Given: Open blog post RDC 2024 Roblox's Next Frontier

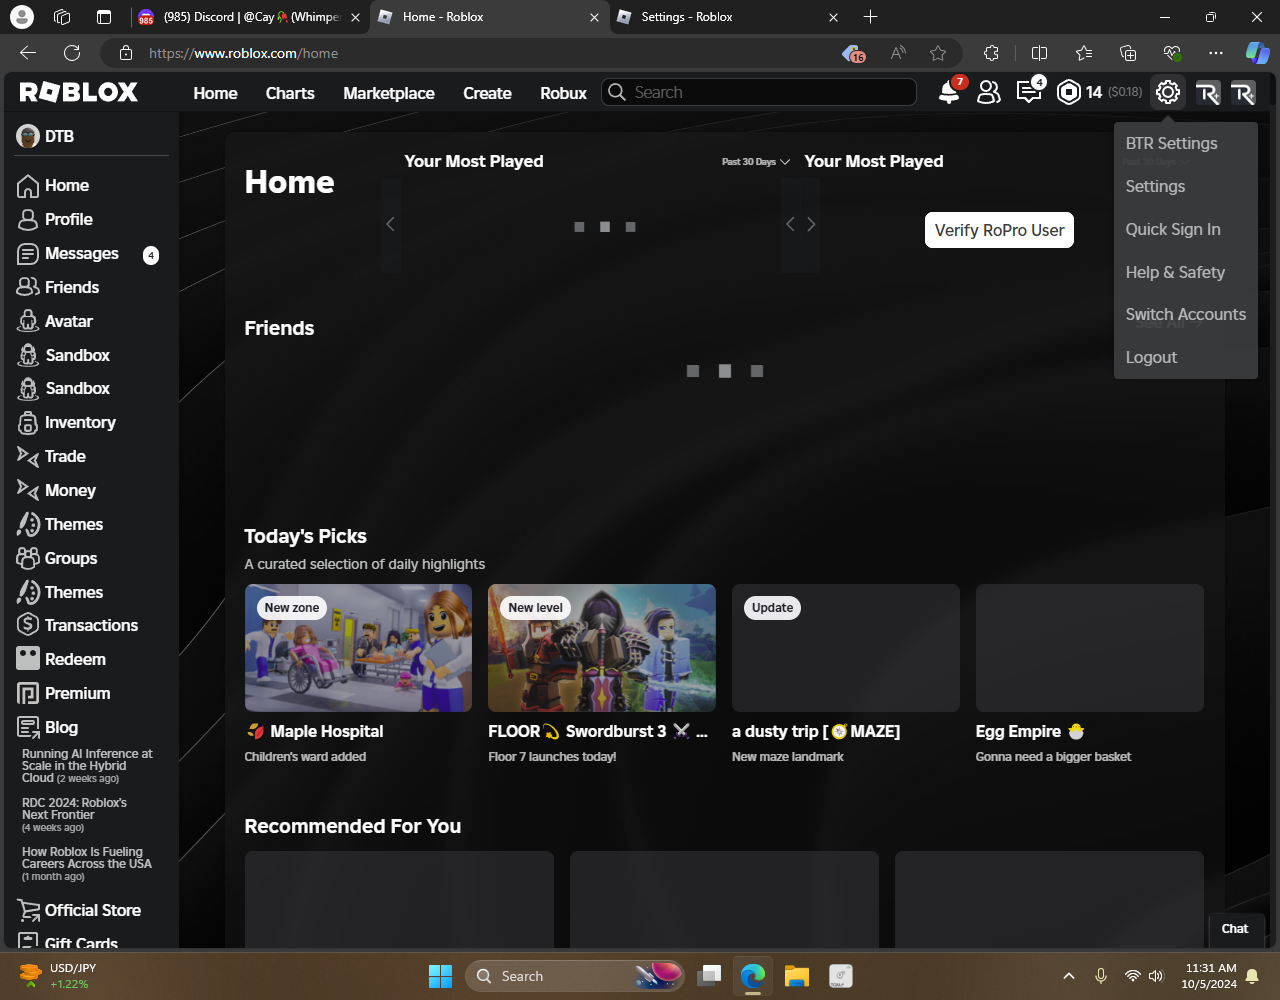Looking at the screenshot, I should (75, 815).
